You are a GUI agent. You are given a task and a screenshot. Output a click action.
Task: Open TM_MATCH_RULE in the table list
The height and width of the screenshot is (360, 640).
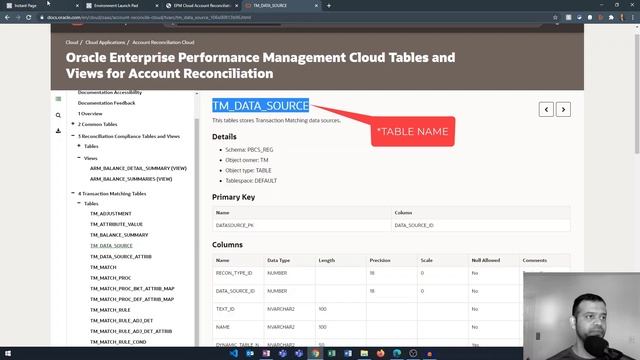coord(110,310)
